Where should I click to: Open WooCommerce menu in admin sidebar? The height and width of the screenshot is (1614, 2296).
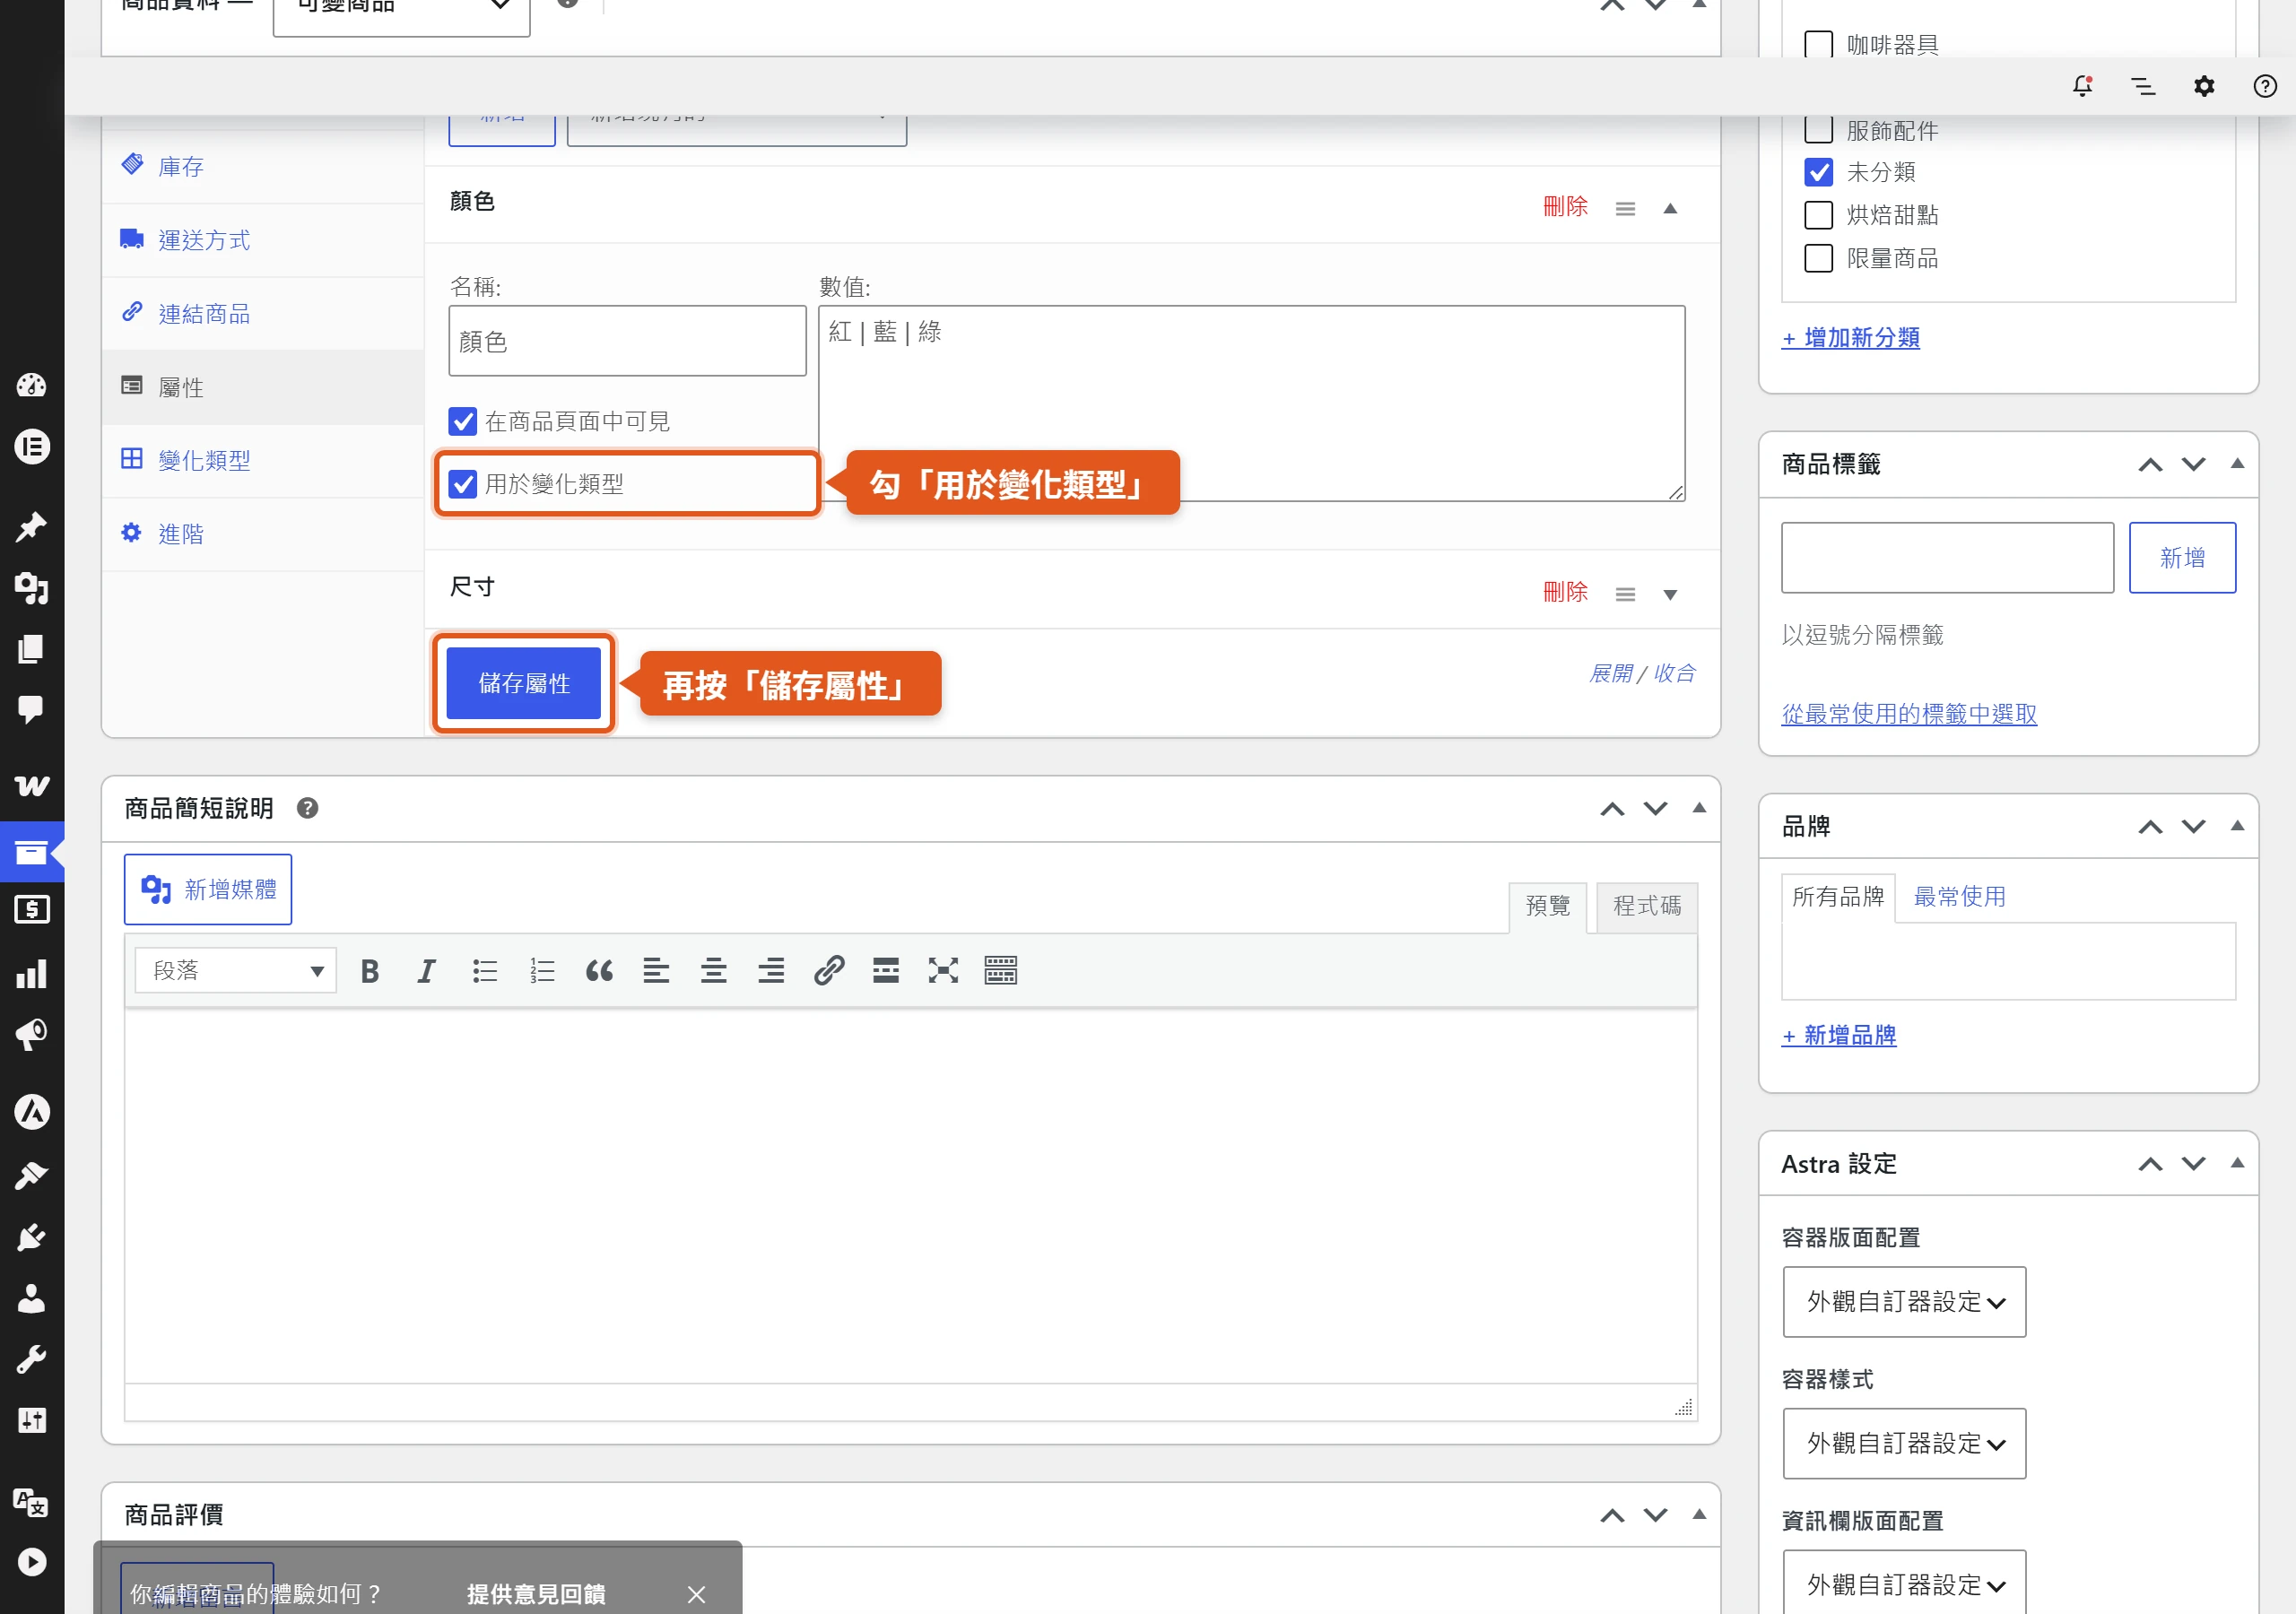[x=32, y=785]
